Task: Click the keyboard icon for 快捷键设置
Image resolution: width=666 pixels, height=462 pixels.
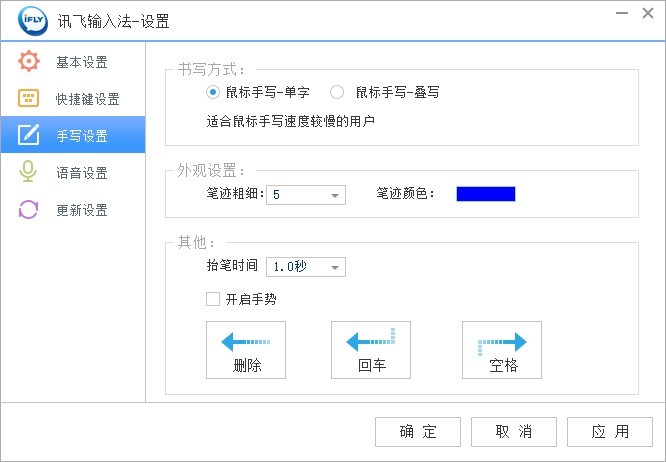Action: click(28, 98)
